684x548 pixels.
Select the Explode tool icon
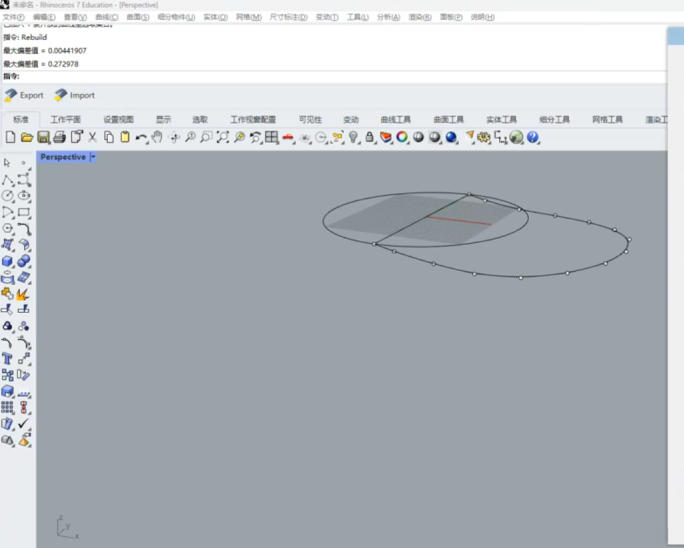[23, 294]
